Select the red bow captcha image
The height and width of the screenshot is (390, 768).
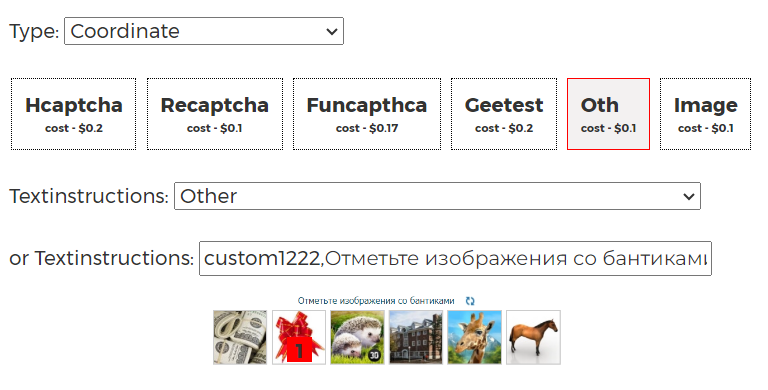(299, 337)
